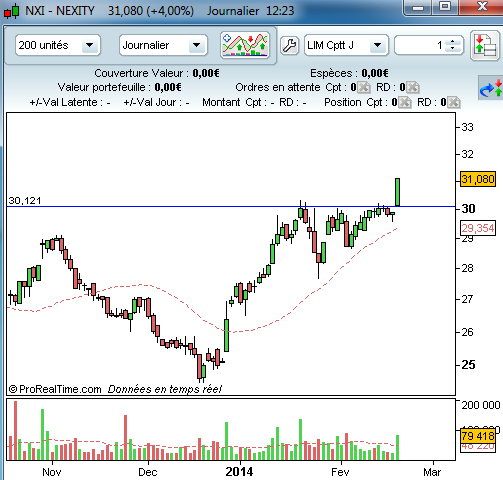Click the 30,121 line label
The width and height of the screenshot is (503, 480).
25,201
